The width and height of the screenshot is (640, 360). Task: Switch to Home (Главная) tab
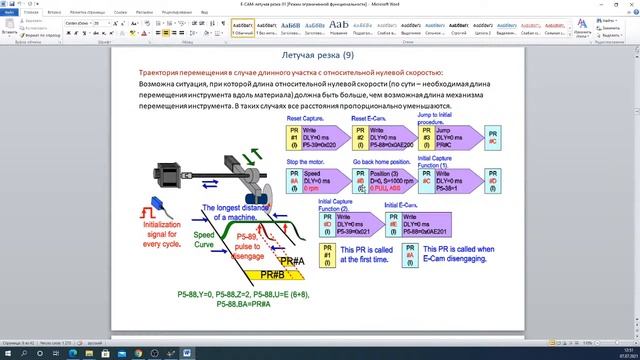(31, 13)
